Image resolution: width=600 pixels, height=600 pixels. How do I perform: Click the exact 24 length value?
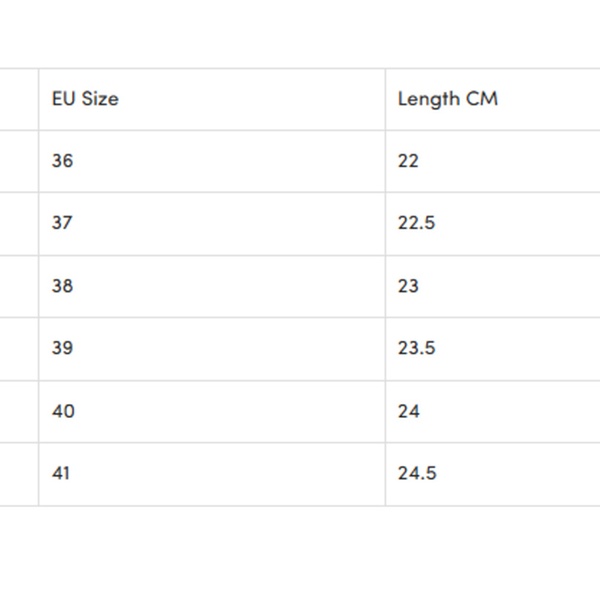(409, 411)
